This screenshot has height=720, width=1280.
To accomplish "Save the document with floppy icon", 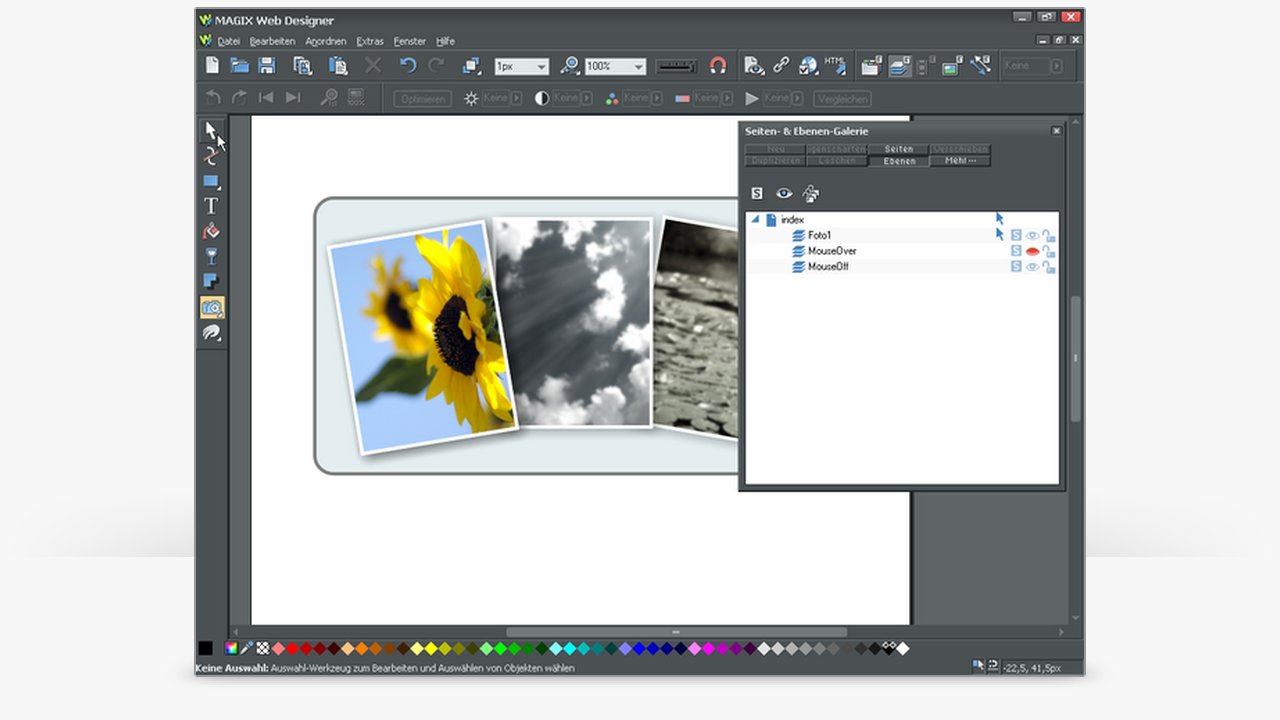I will coord(267,65).
